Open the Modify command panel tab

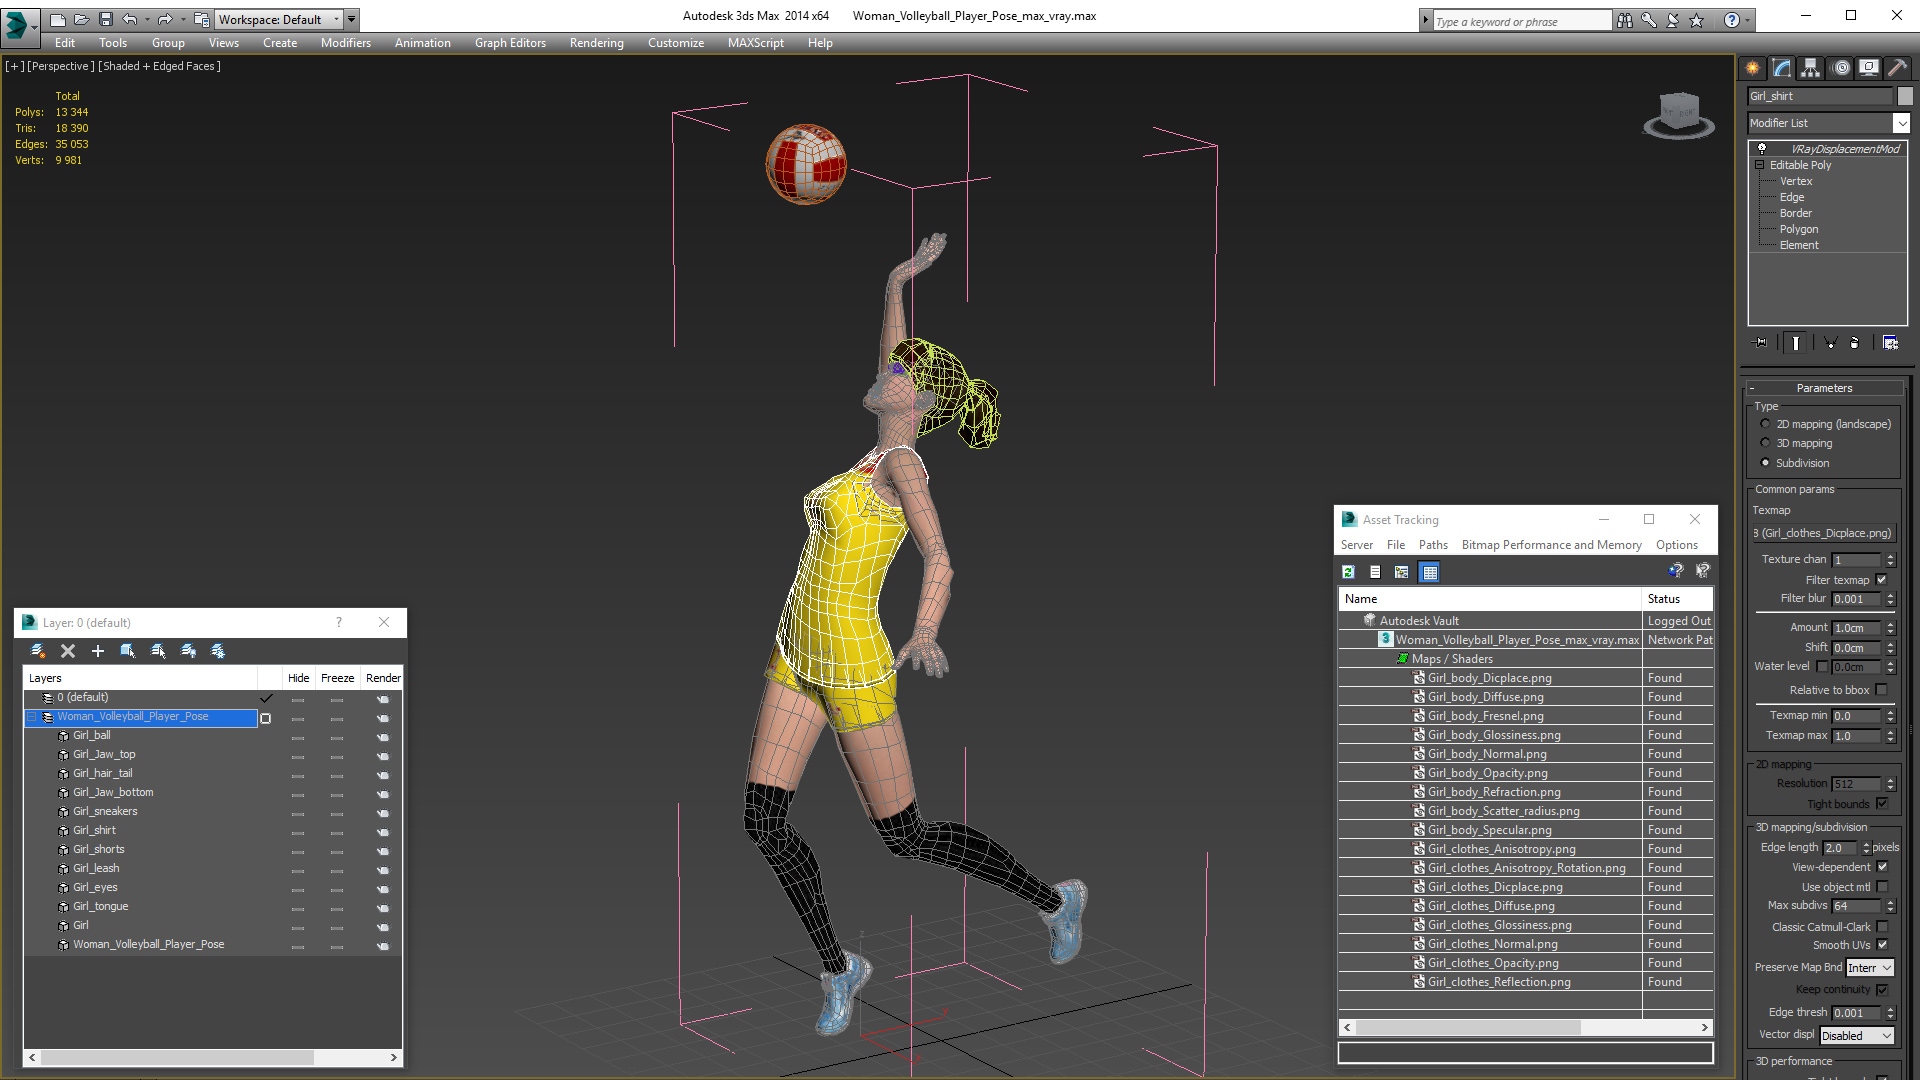[x=1782, y=68]
